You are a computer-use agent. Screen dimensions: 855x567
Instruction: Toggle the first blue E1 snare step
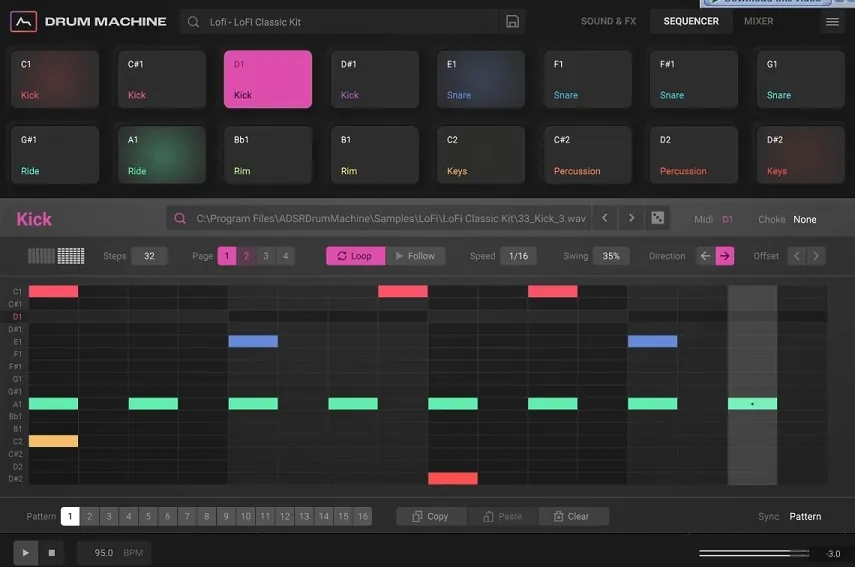253,341
